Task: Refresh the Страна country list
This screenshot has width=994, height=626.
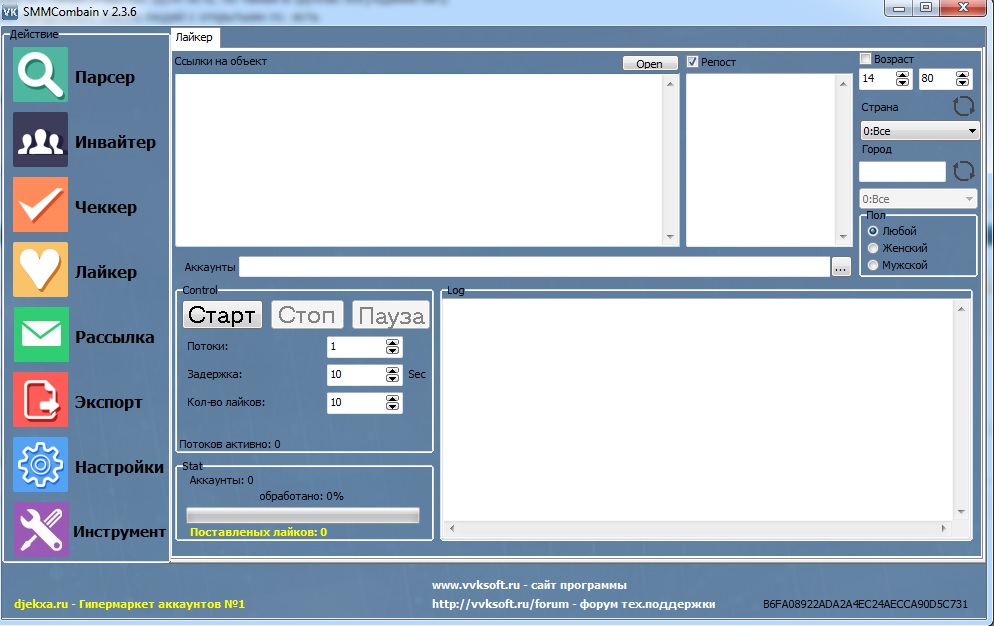Action: tap(964, 106)
